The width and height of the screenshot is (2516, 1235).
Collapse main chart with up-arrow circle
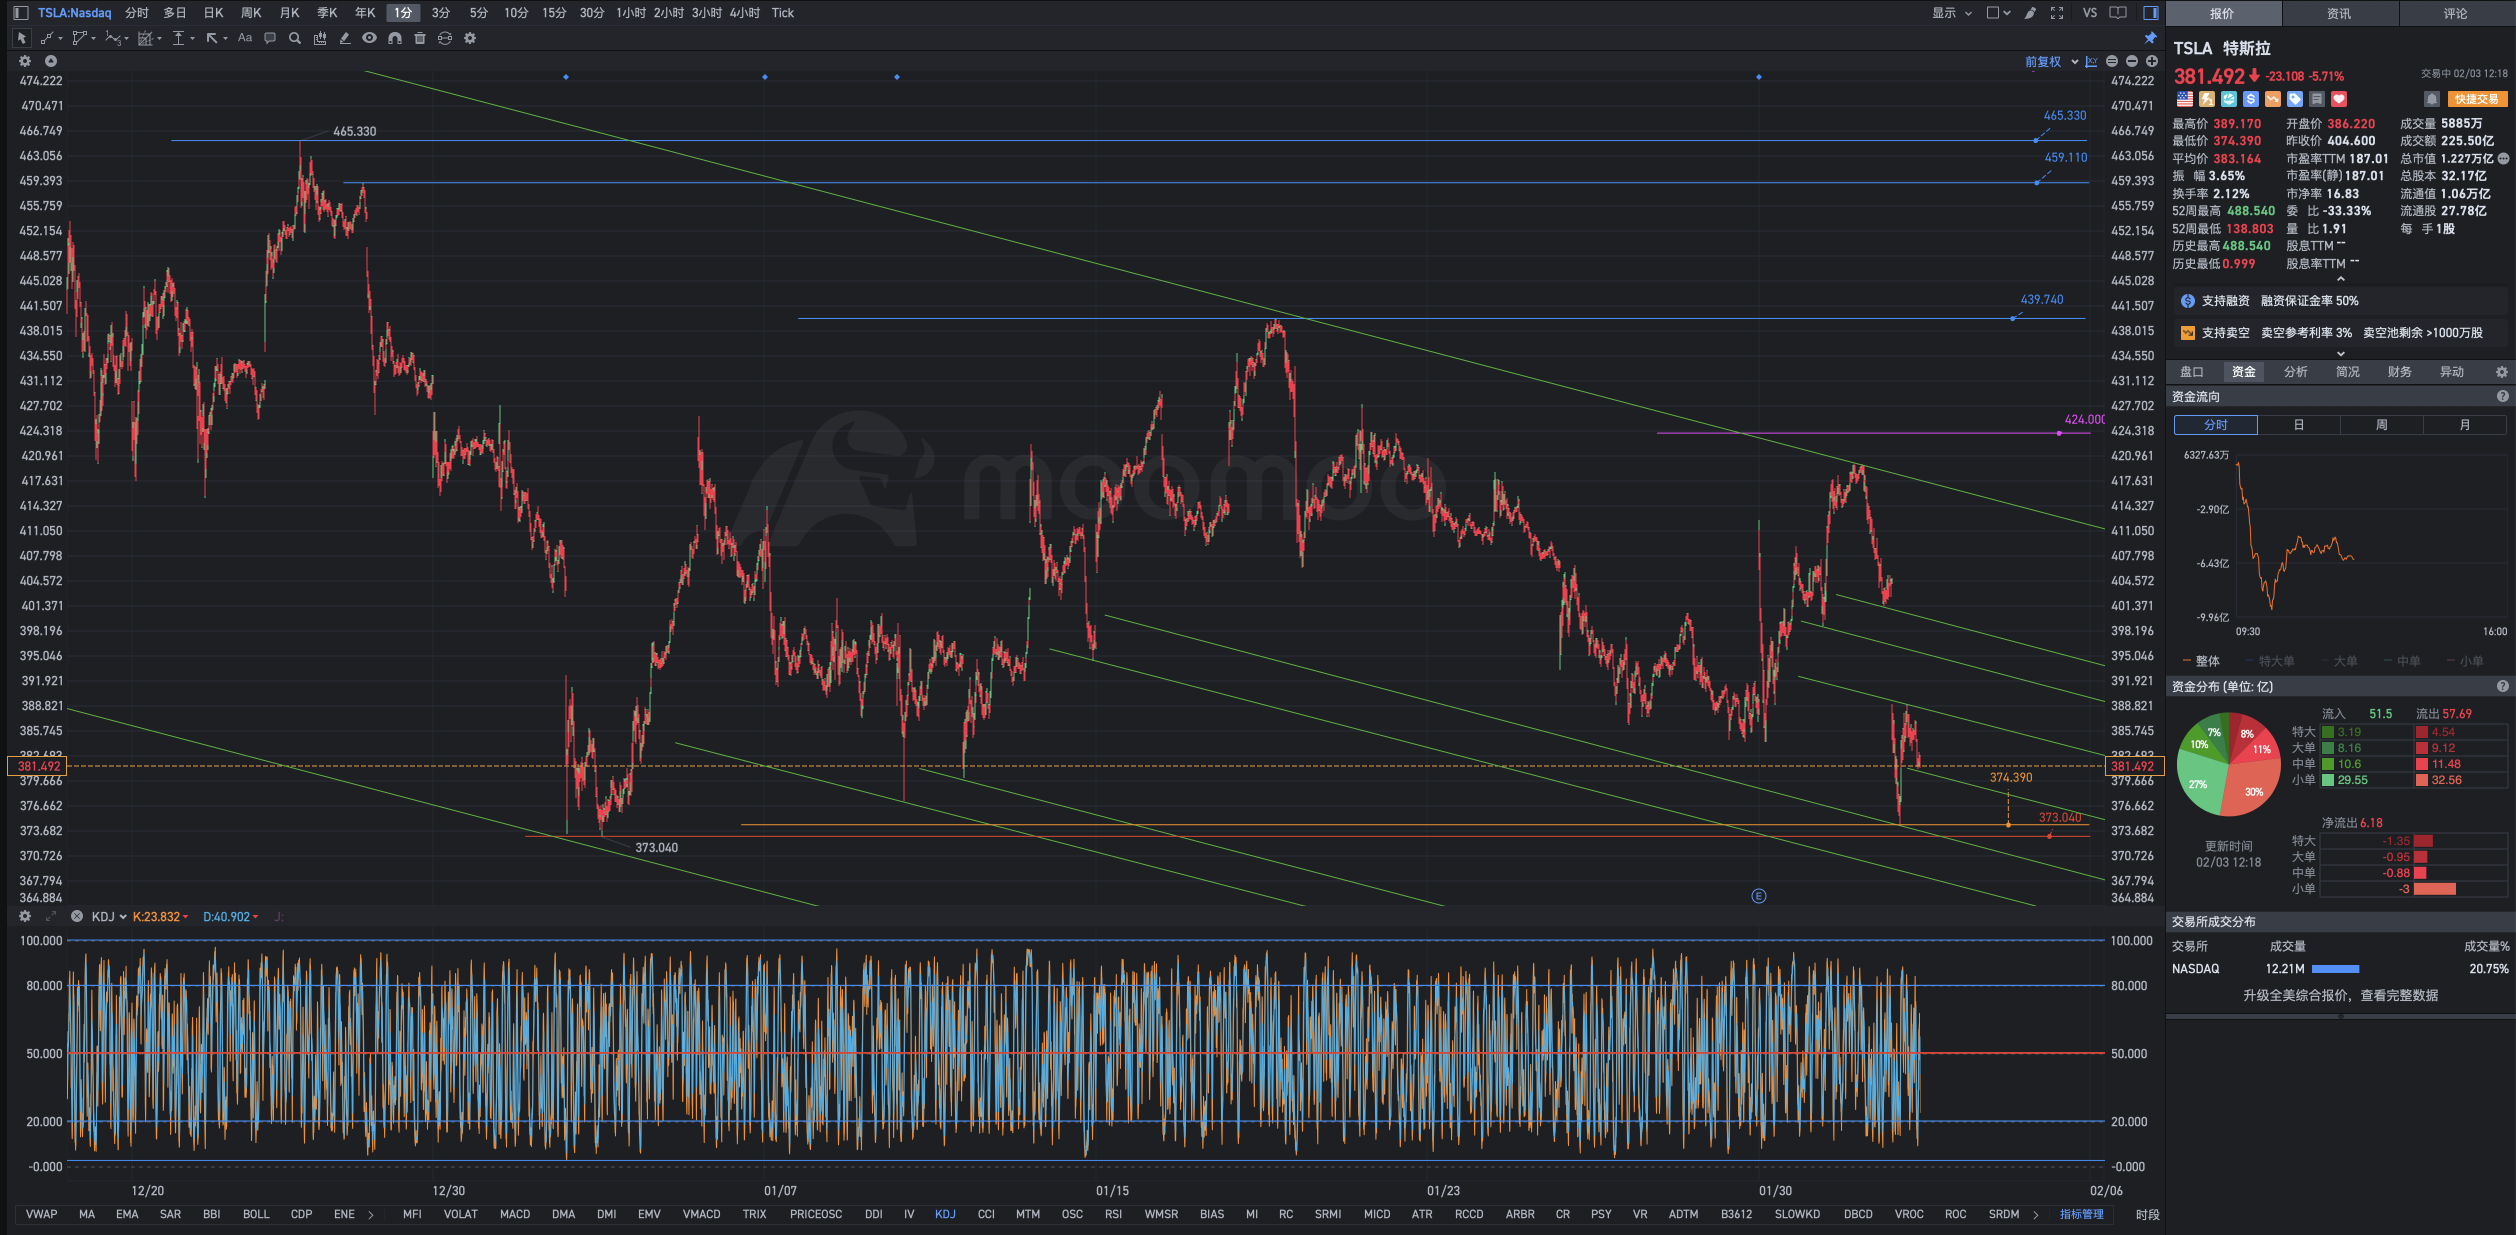(x=51, y=61)
